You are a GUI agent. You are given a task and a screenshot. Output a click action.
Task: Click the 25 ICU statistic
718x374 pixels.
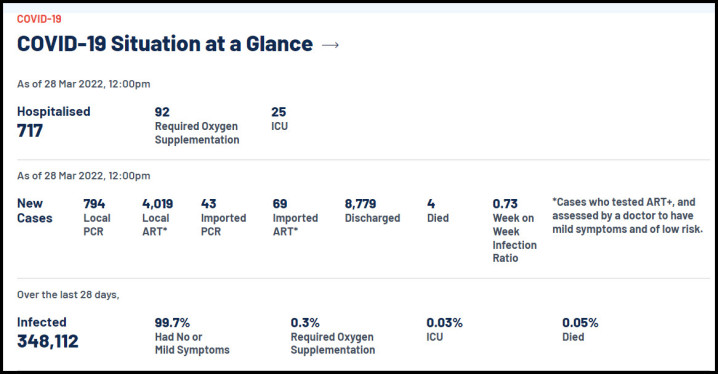coord(279,119)
